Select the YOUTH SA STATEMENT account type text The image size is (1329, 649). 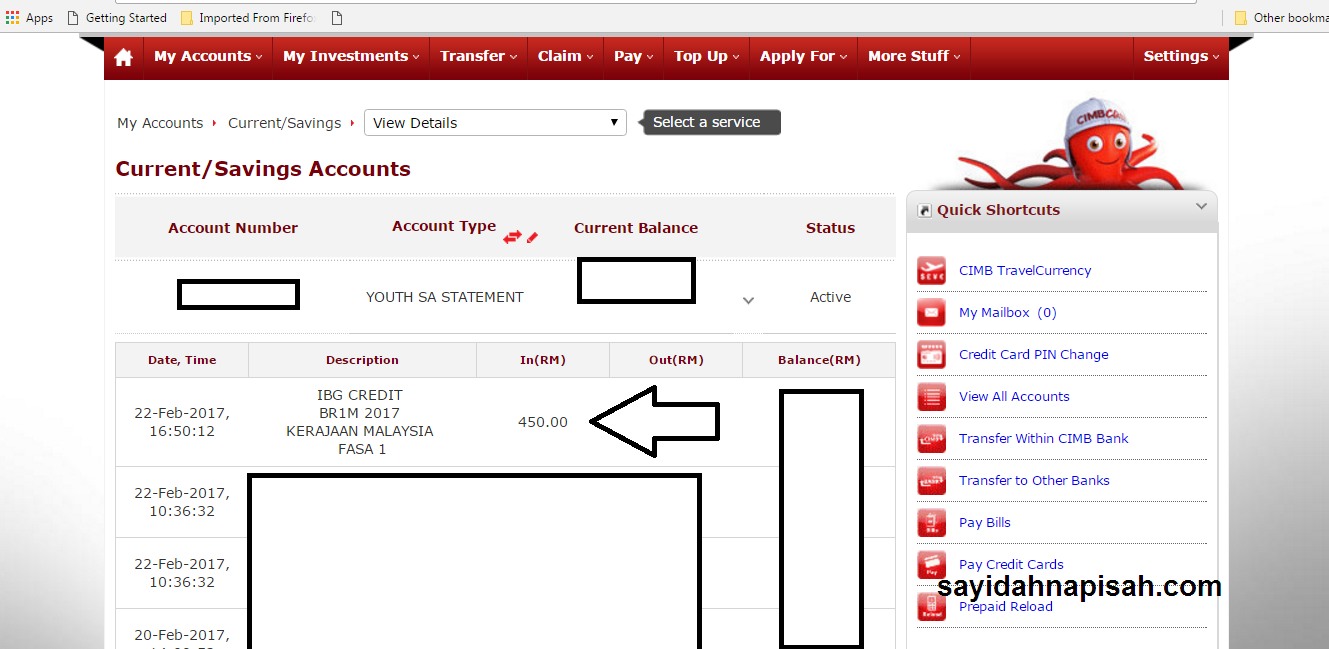pos(444,297)
